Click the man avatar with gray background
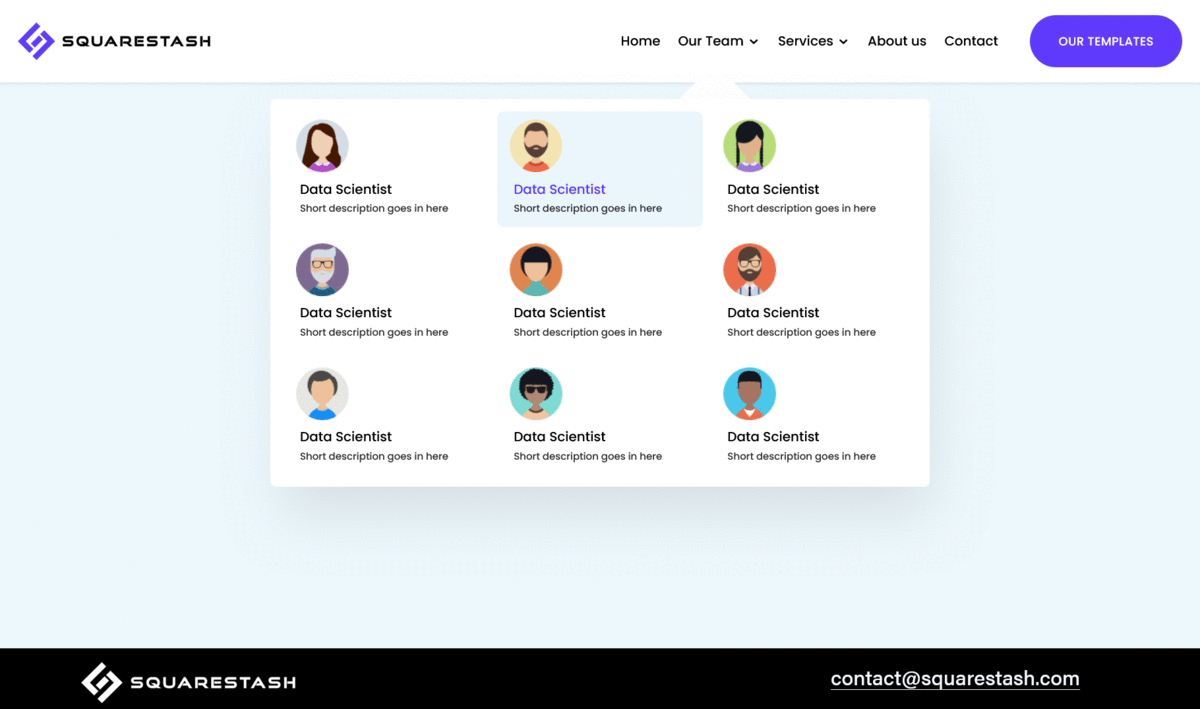 pyautogui.click(x=322, y=394)
